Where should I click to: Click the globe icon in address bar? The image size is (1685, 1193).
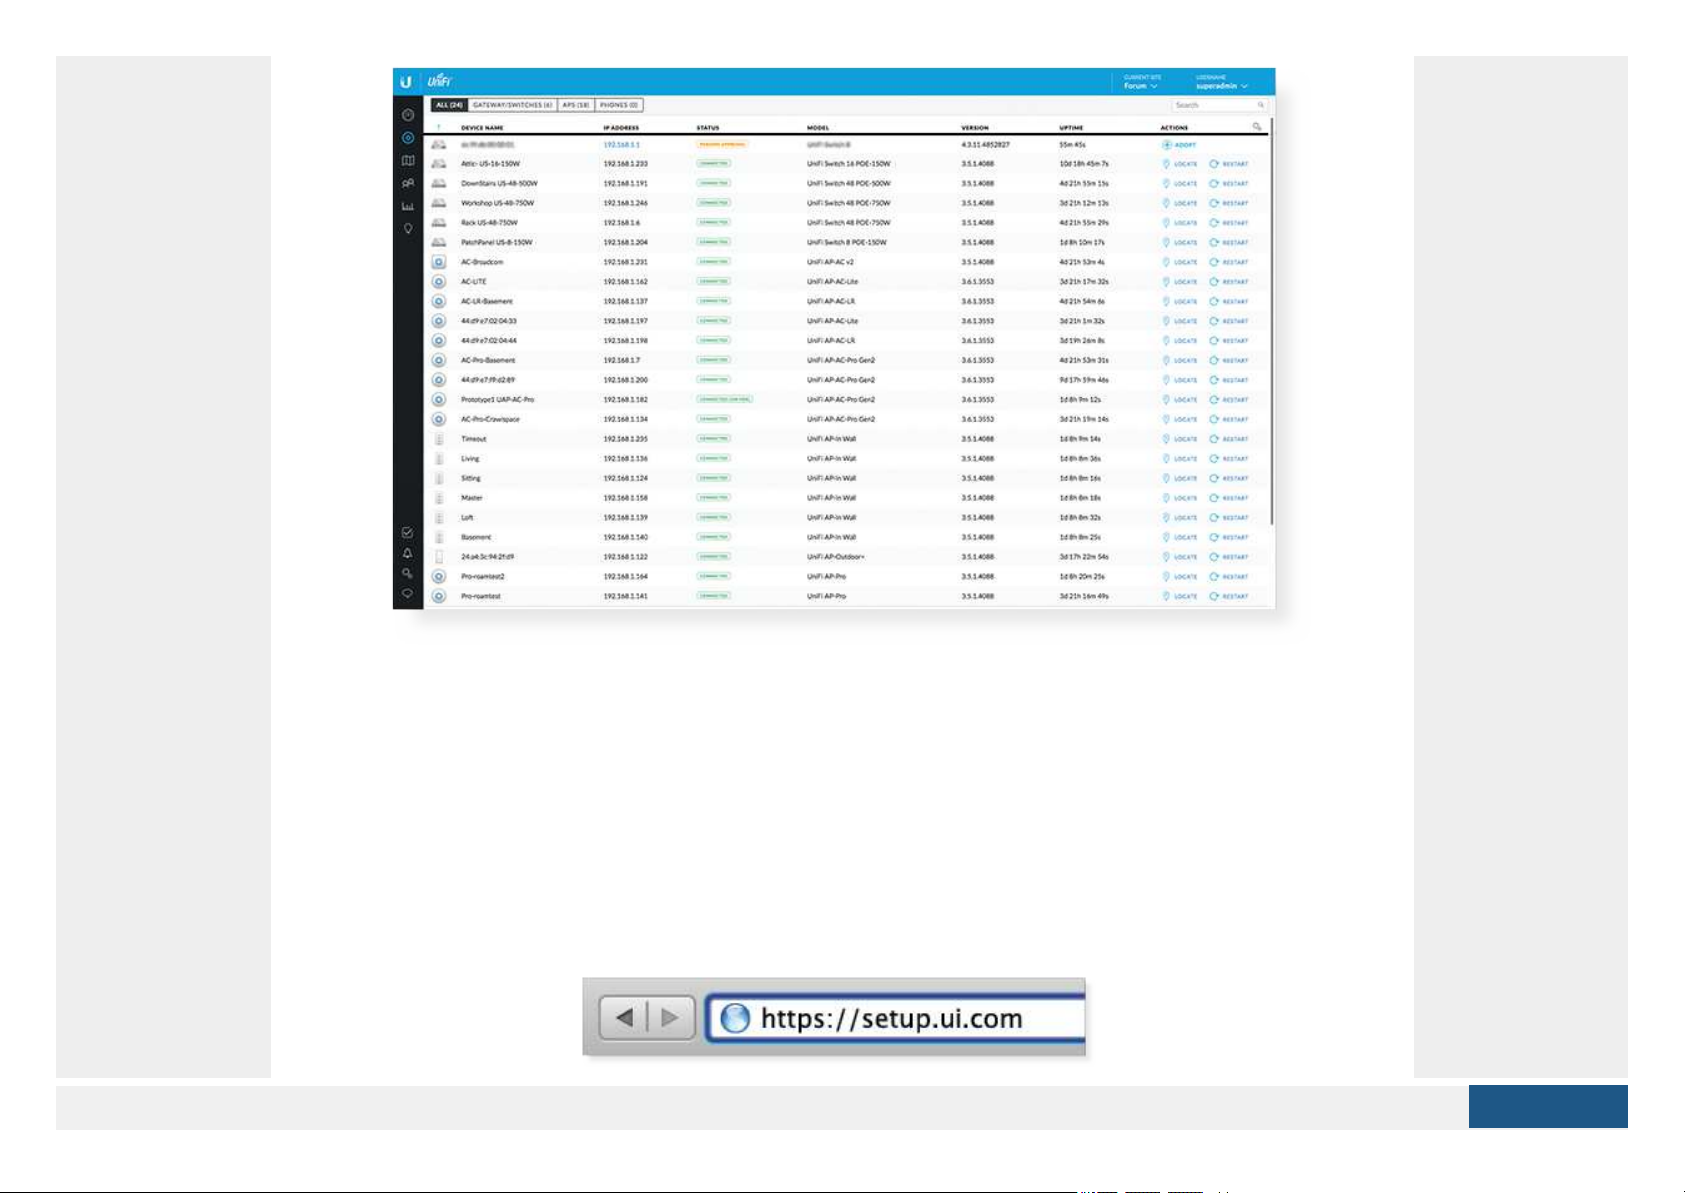click(x=735, y=1018)
